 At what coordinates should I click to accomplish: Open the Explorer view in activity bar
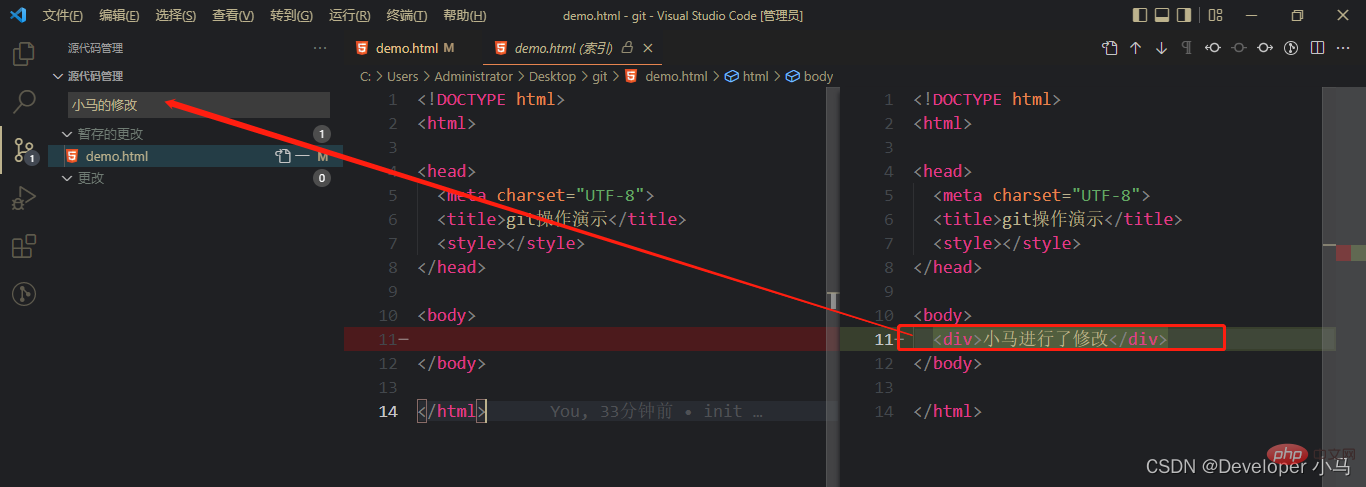point(24,54)
